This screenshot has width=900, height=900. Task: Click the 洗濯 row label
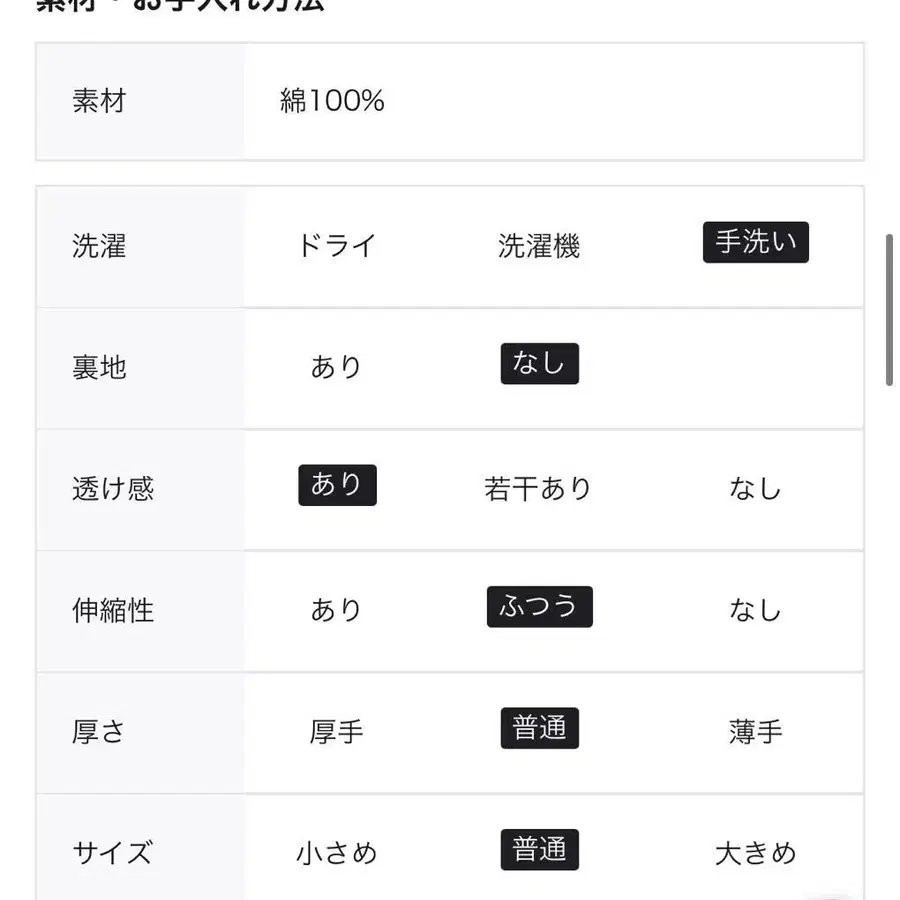point(99,246)
